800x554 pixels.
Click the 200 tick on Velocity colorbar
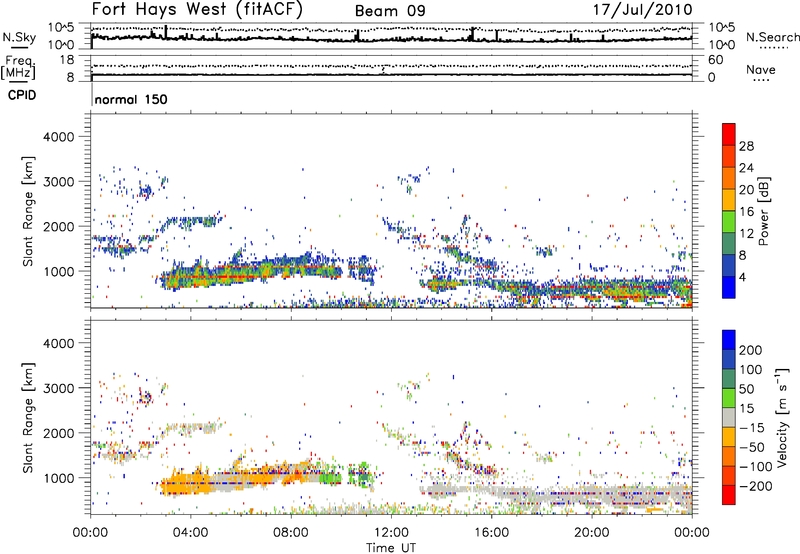click(751, 350)
